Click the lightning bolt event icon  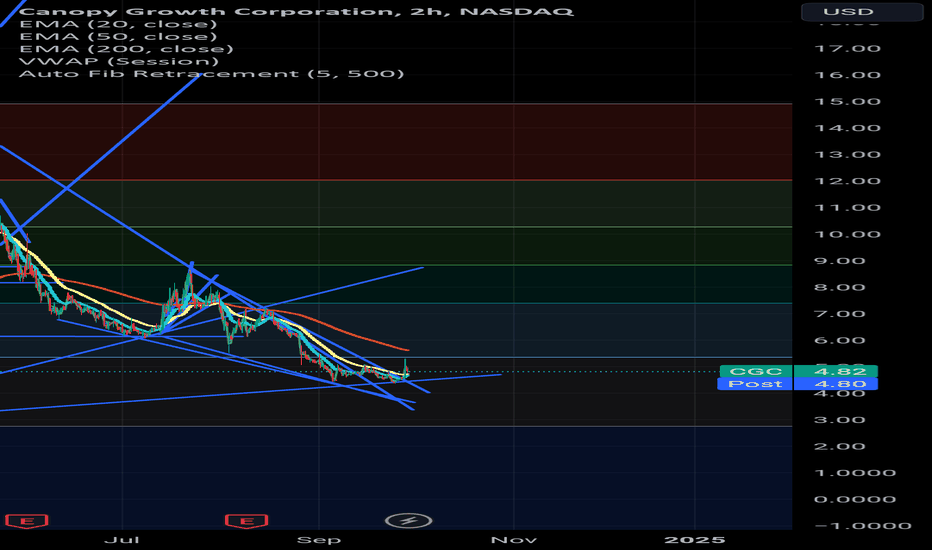click(408, 521)
